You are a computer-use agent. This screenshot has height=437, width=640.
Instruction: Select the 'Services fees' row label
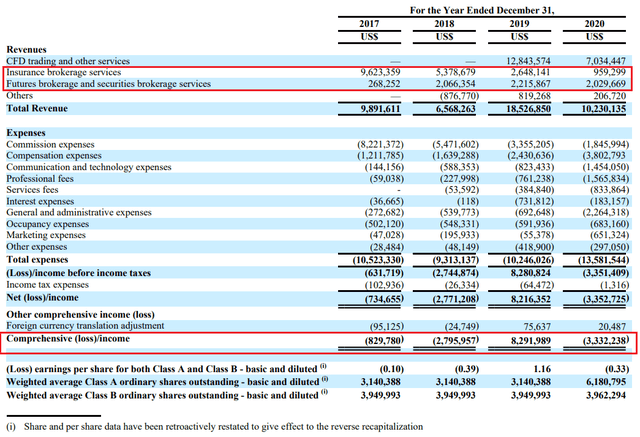tap(32, 190)
